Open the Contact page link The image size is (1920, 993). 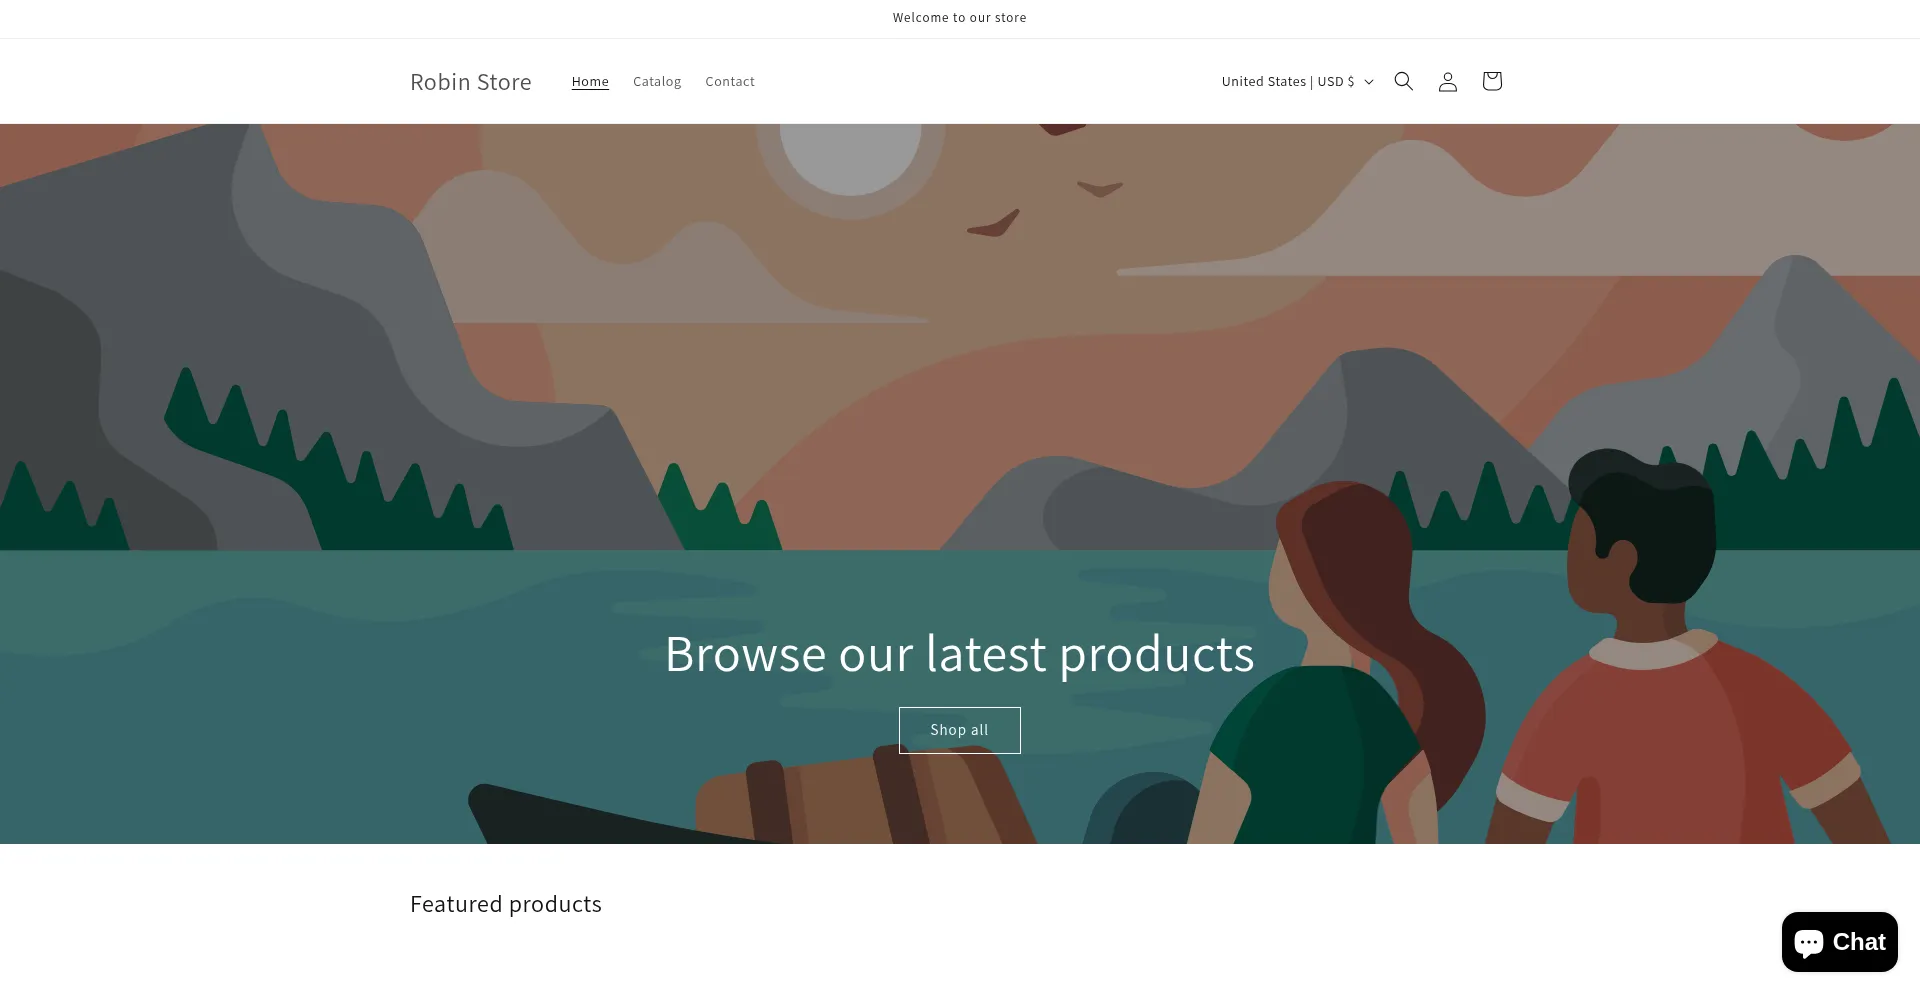730,81
